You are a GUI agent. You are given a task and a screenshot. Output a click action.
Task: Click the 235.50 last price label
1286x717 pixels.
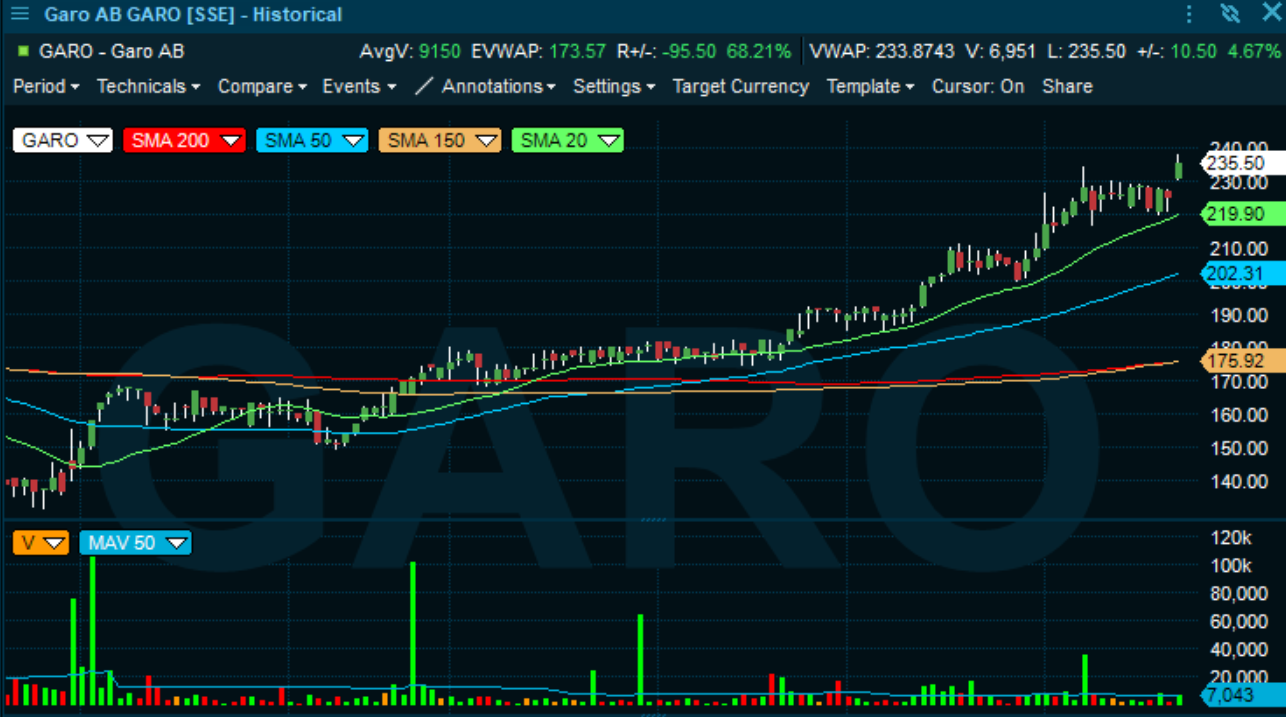(x=1242, y=163)
